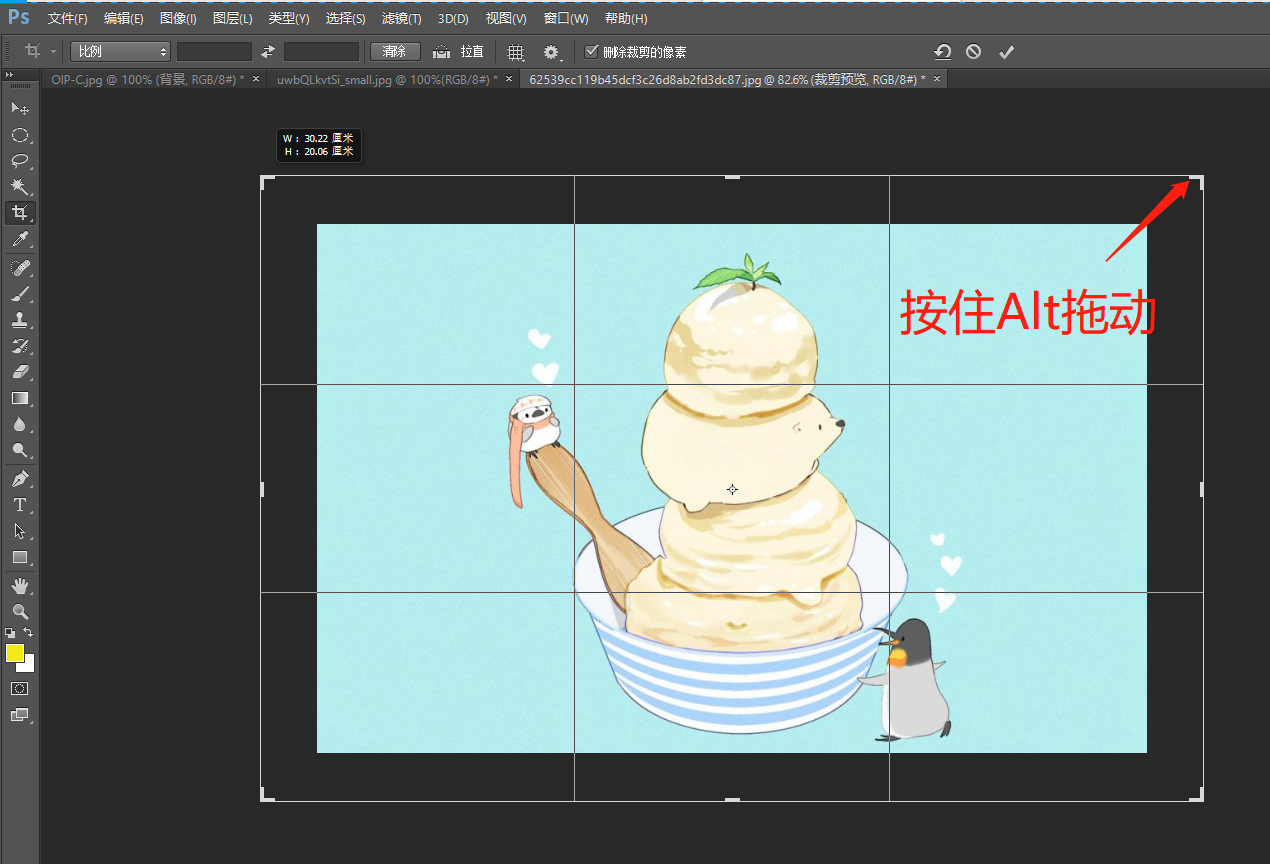Open the 图像(I) menu
Screen dimensions: 1270x864
pyautogui.click(x=178, y=19)
